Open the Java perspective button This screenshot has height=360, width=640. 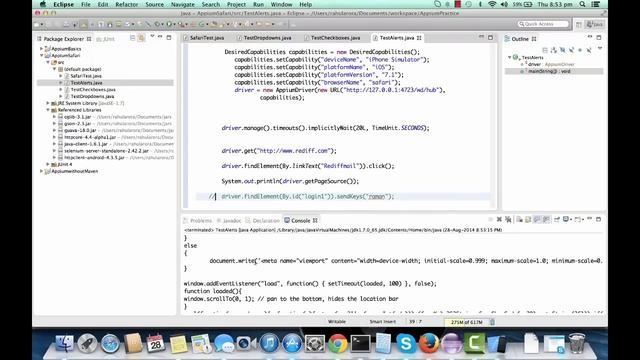click(x=595, y=24)
